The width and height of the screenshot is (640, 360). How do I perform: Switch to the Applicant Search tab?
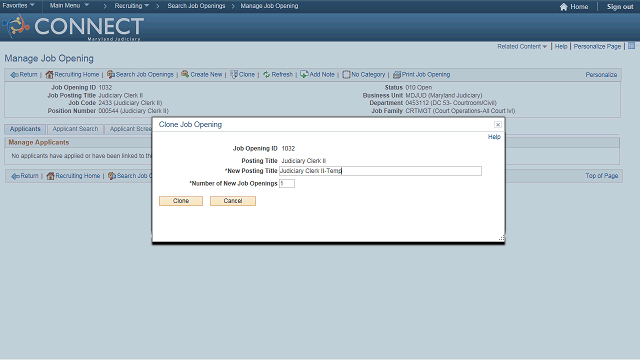click(75, 129)
